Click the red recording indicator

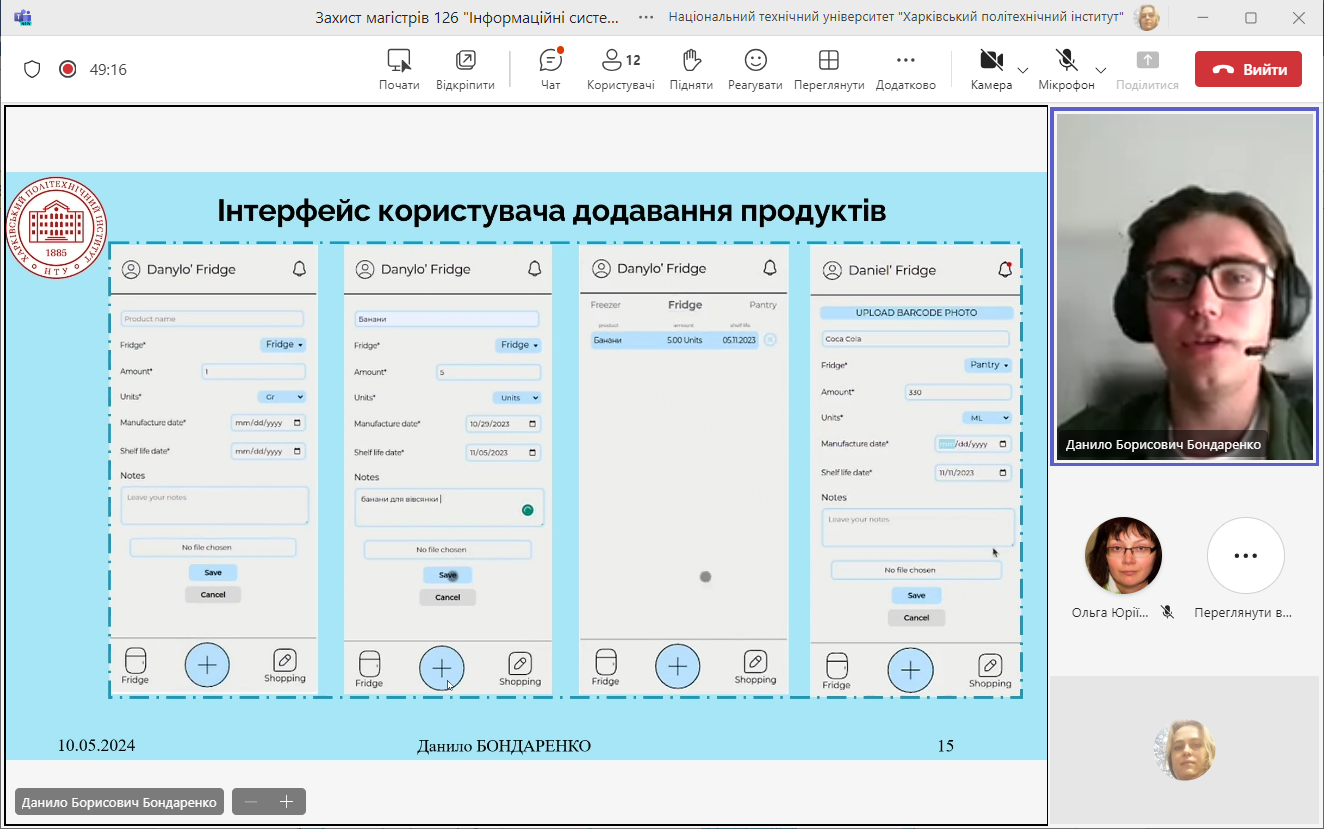tap(68, 69)
